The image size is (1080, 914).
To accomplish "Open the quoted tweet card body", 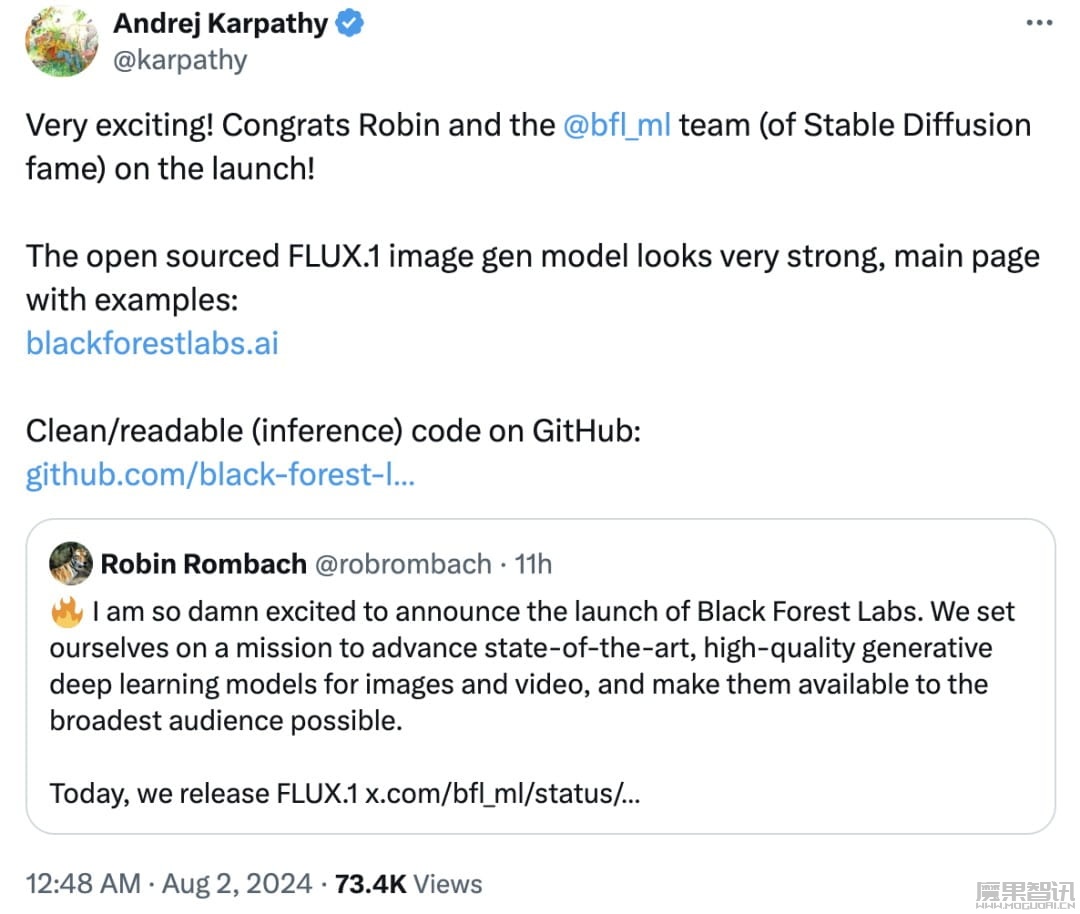I will pos(541,676).
